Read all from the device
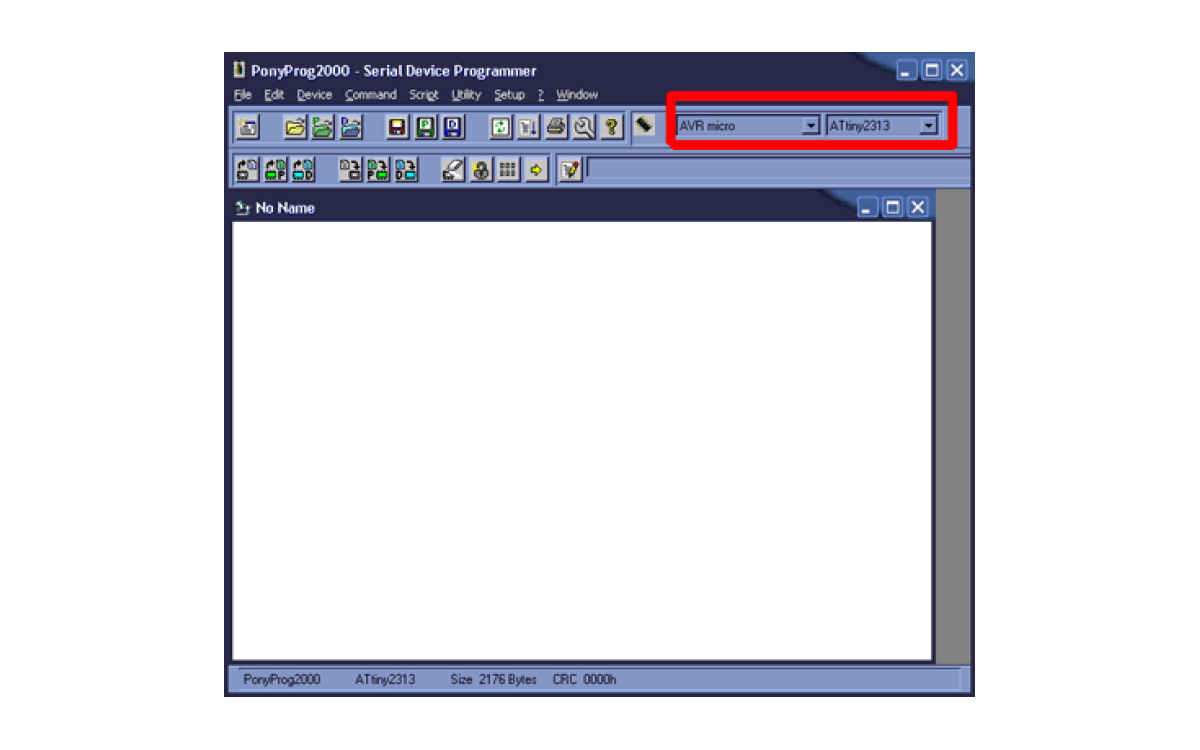1200x750 pixels. pos(247,170)
